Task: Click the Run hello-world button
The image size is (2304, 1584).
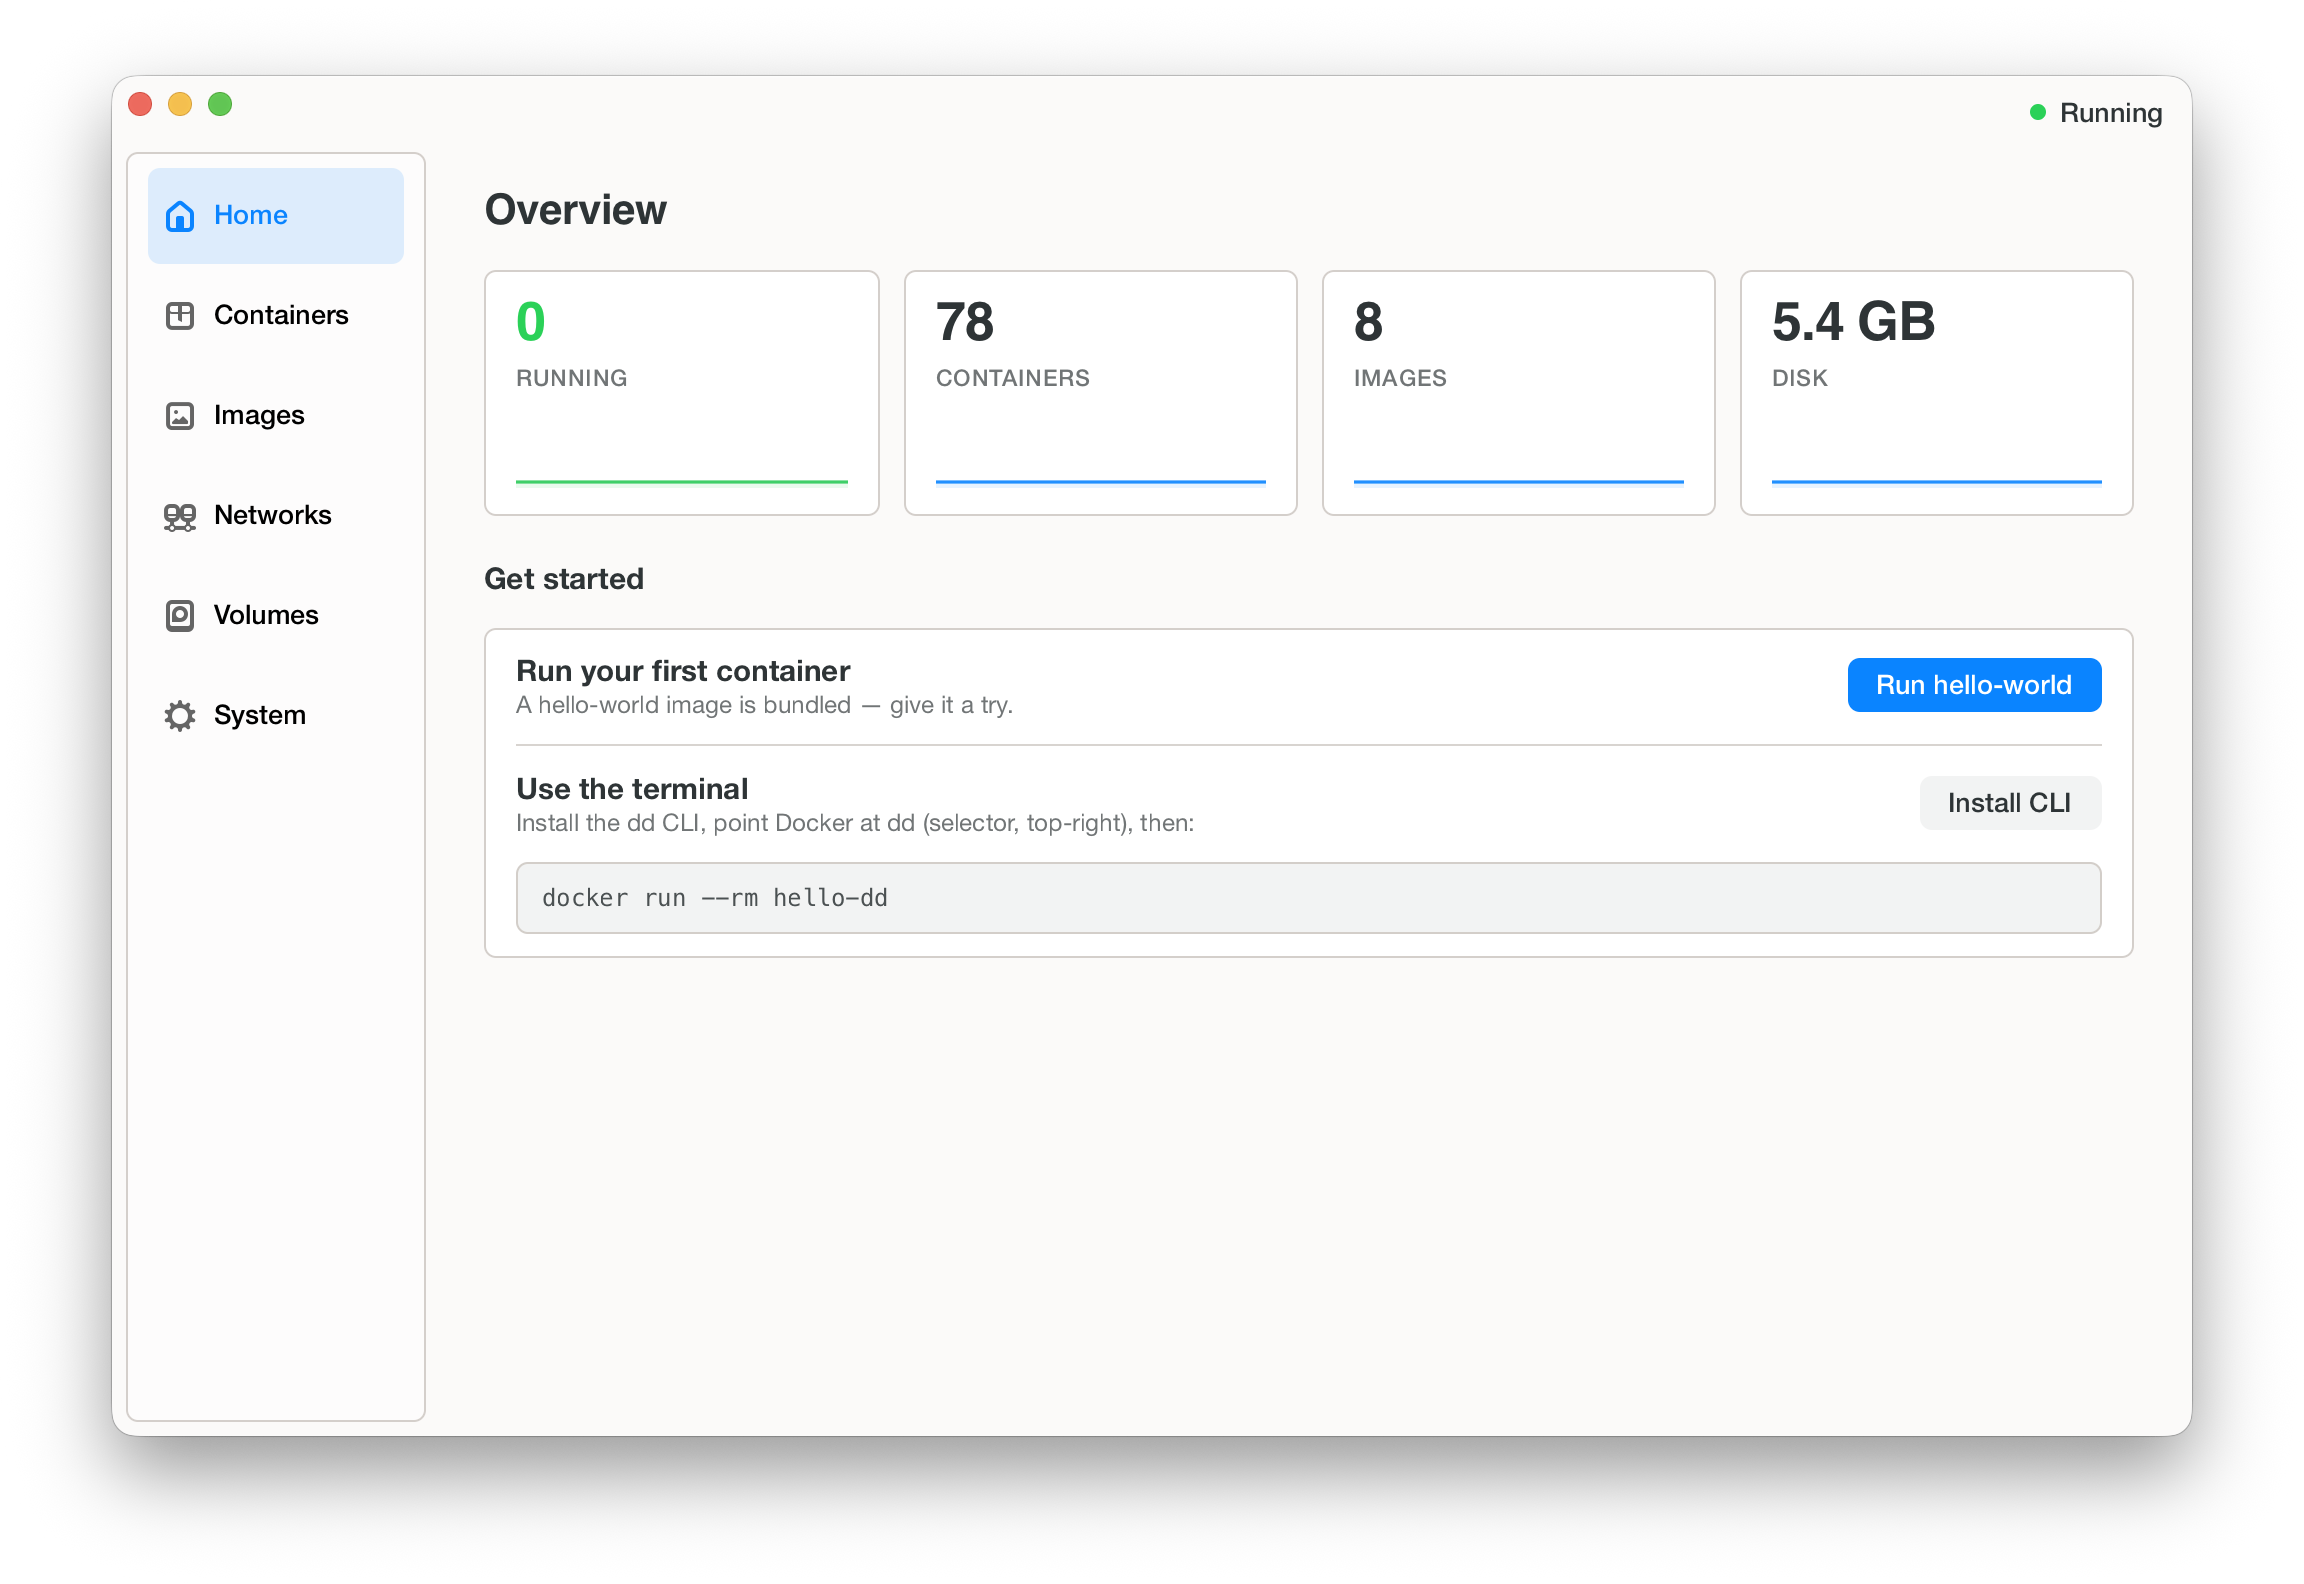Action: tap(1974, 685)
